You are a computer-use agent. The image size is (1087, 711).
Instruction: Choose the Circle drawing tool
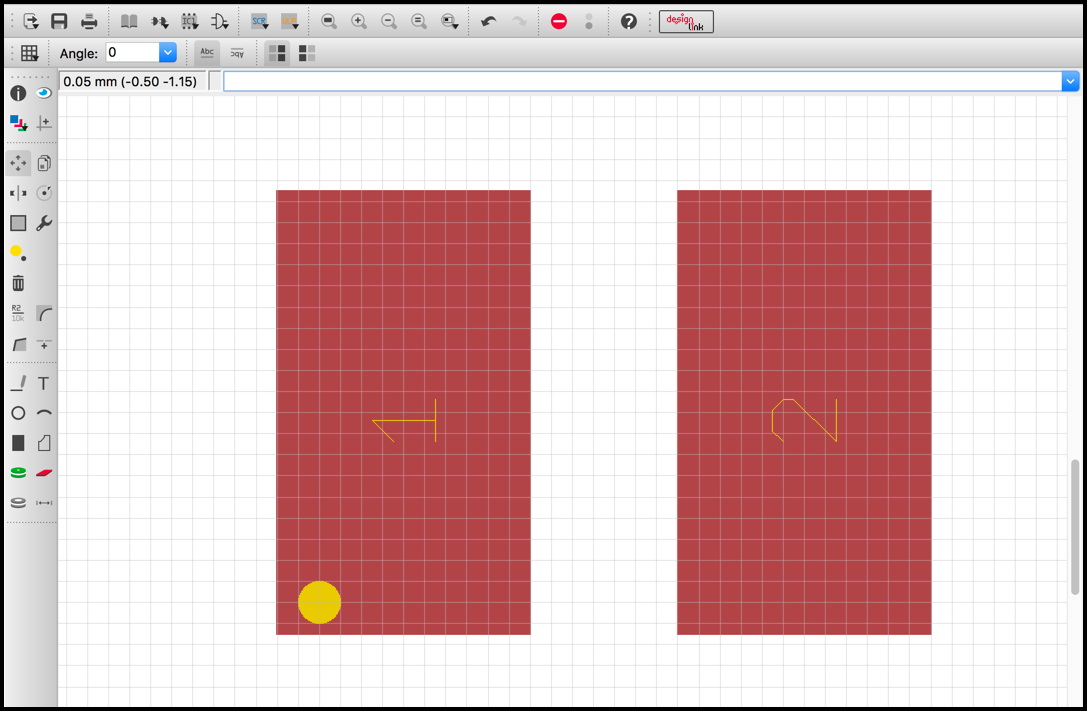click(x=18, y=413)
